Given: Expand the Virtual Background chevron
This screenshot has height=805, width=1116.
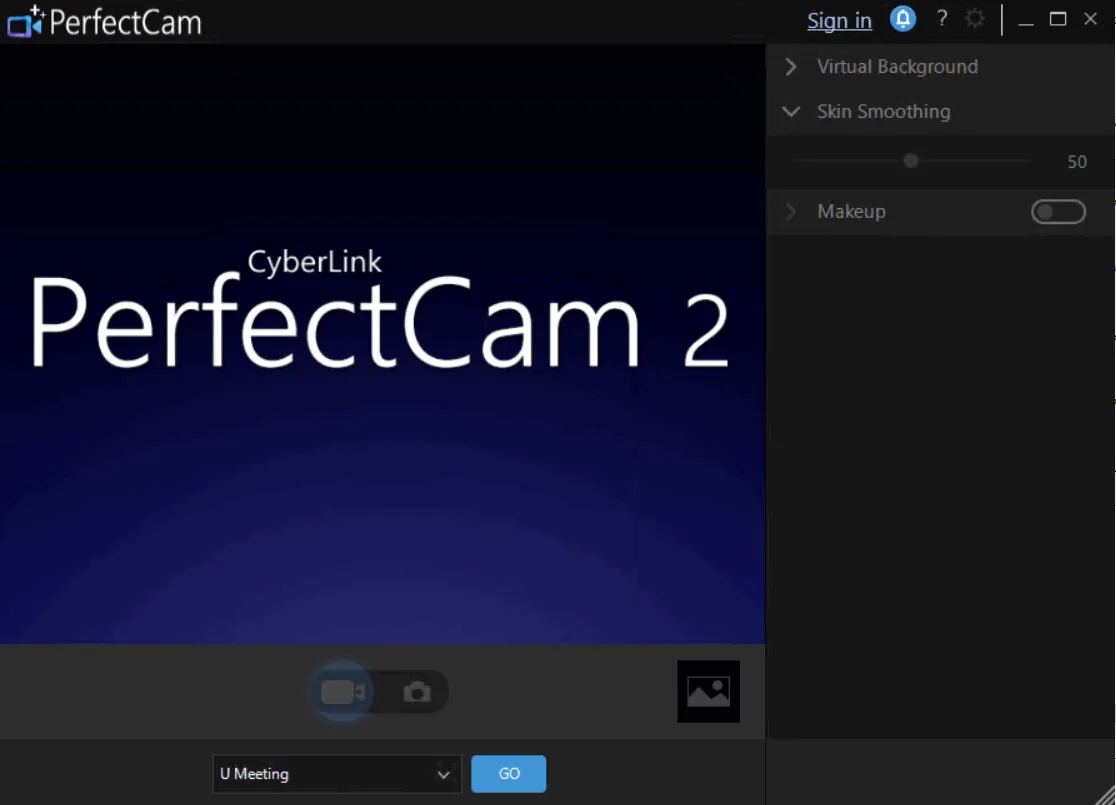Looking at the screenshot, I should pos(791,67).
